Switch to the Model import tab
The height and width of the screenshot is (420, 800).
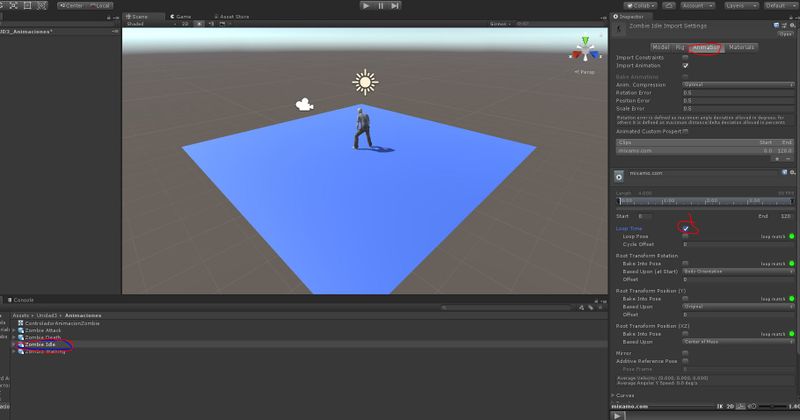tap(661, 47)
